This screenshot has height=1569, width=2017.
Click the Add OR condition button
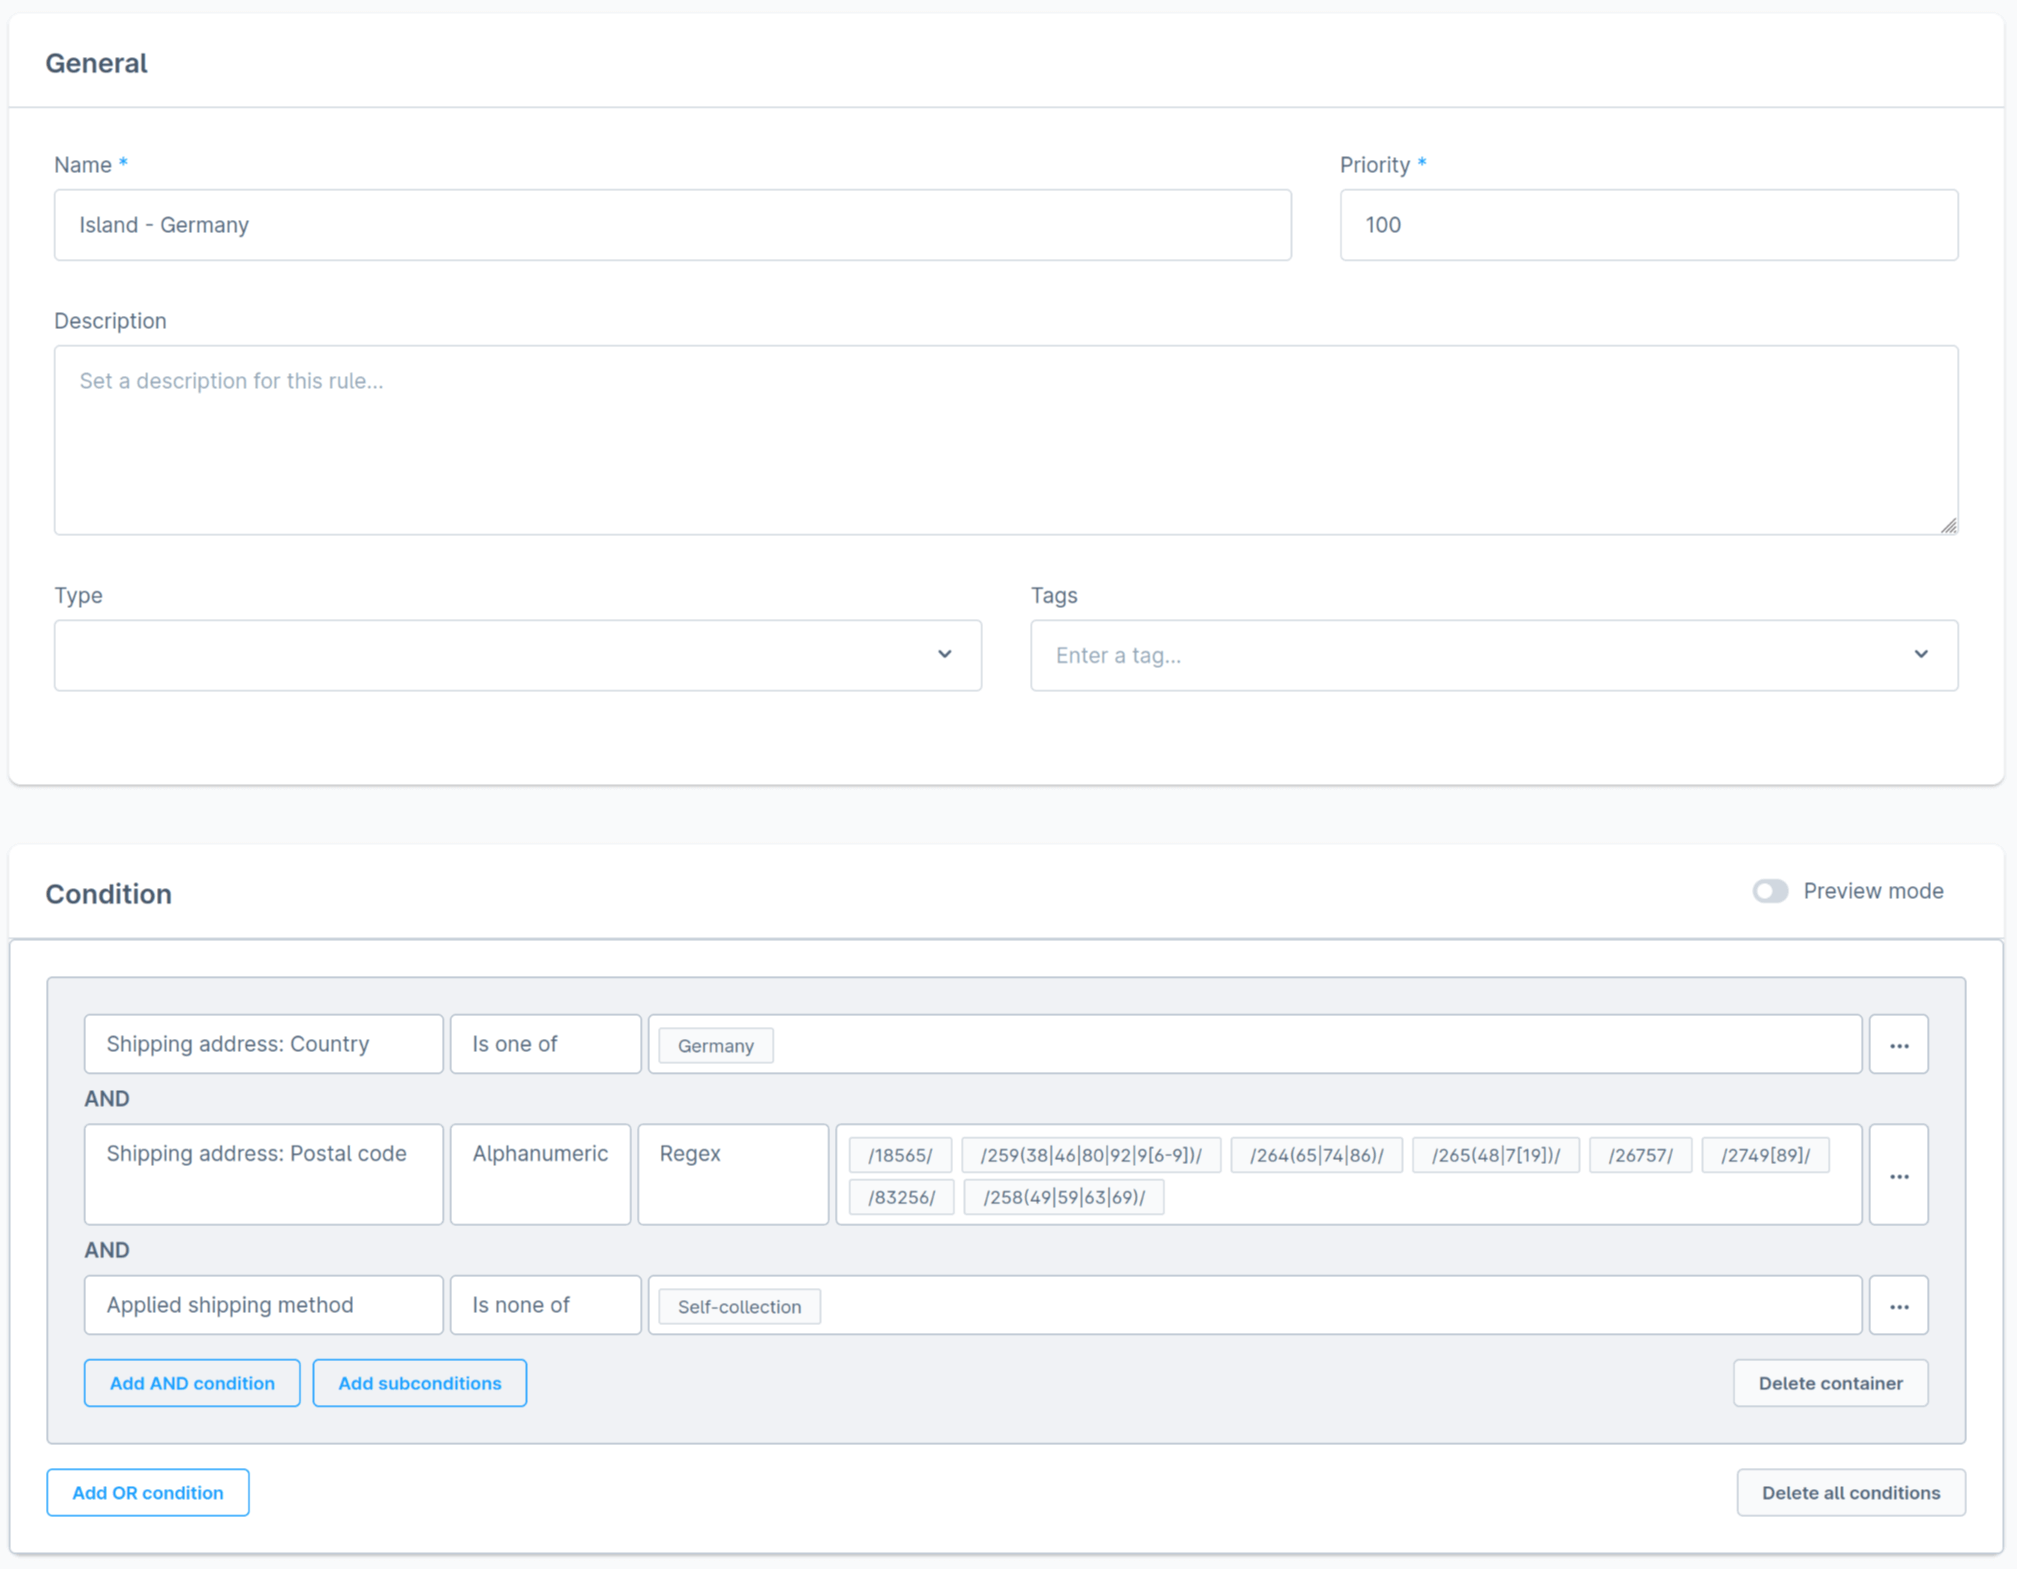tap(148, 1493)
